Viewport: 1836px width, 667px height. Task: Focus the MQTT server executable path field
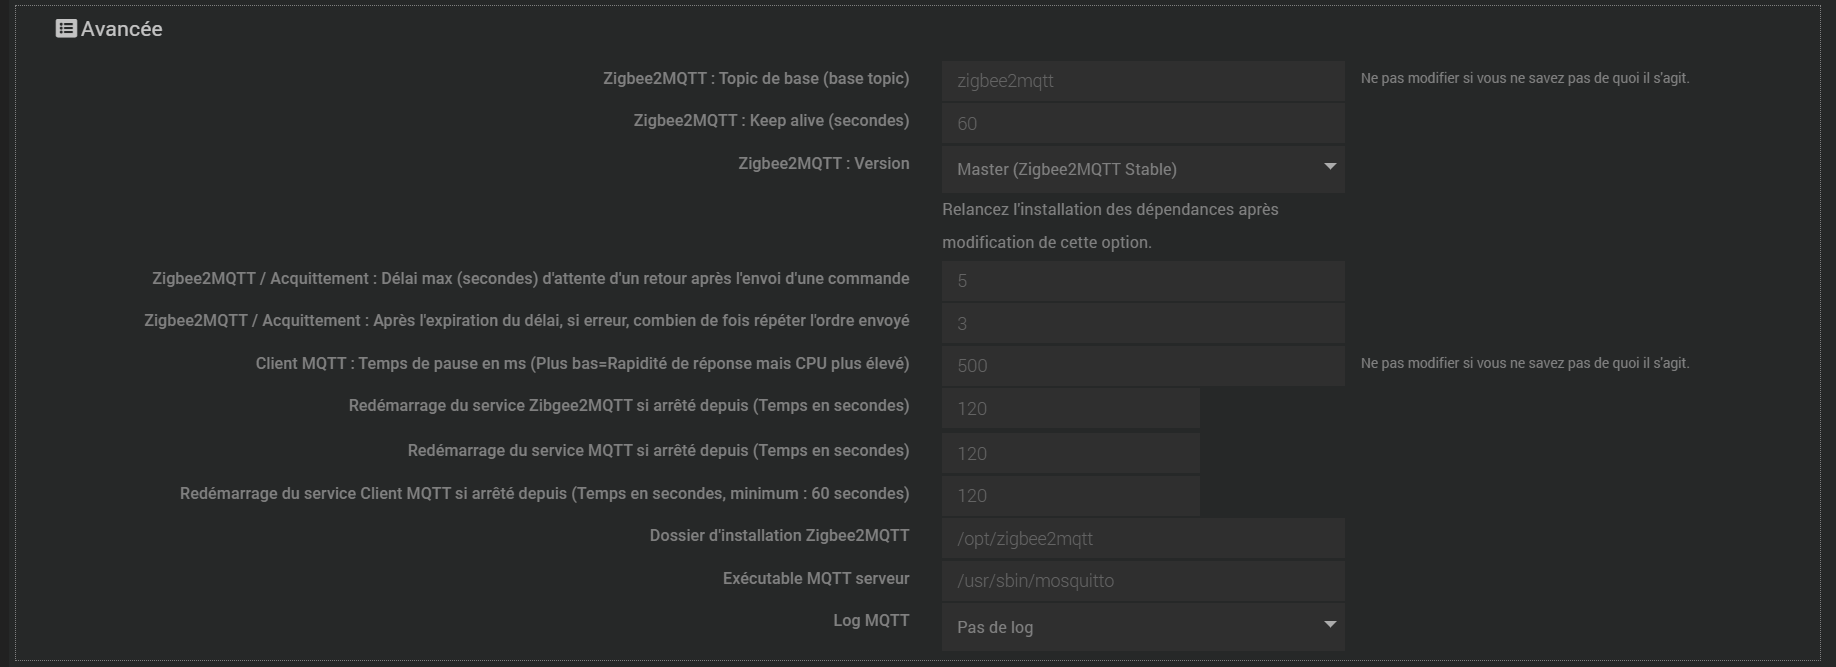pyautogui.click(x=1142, y=581)
